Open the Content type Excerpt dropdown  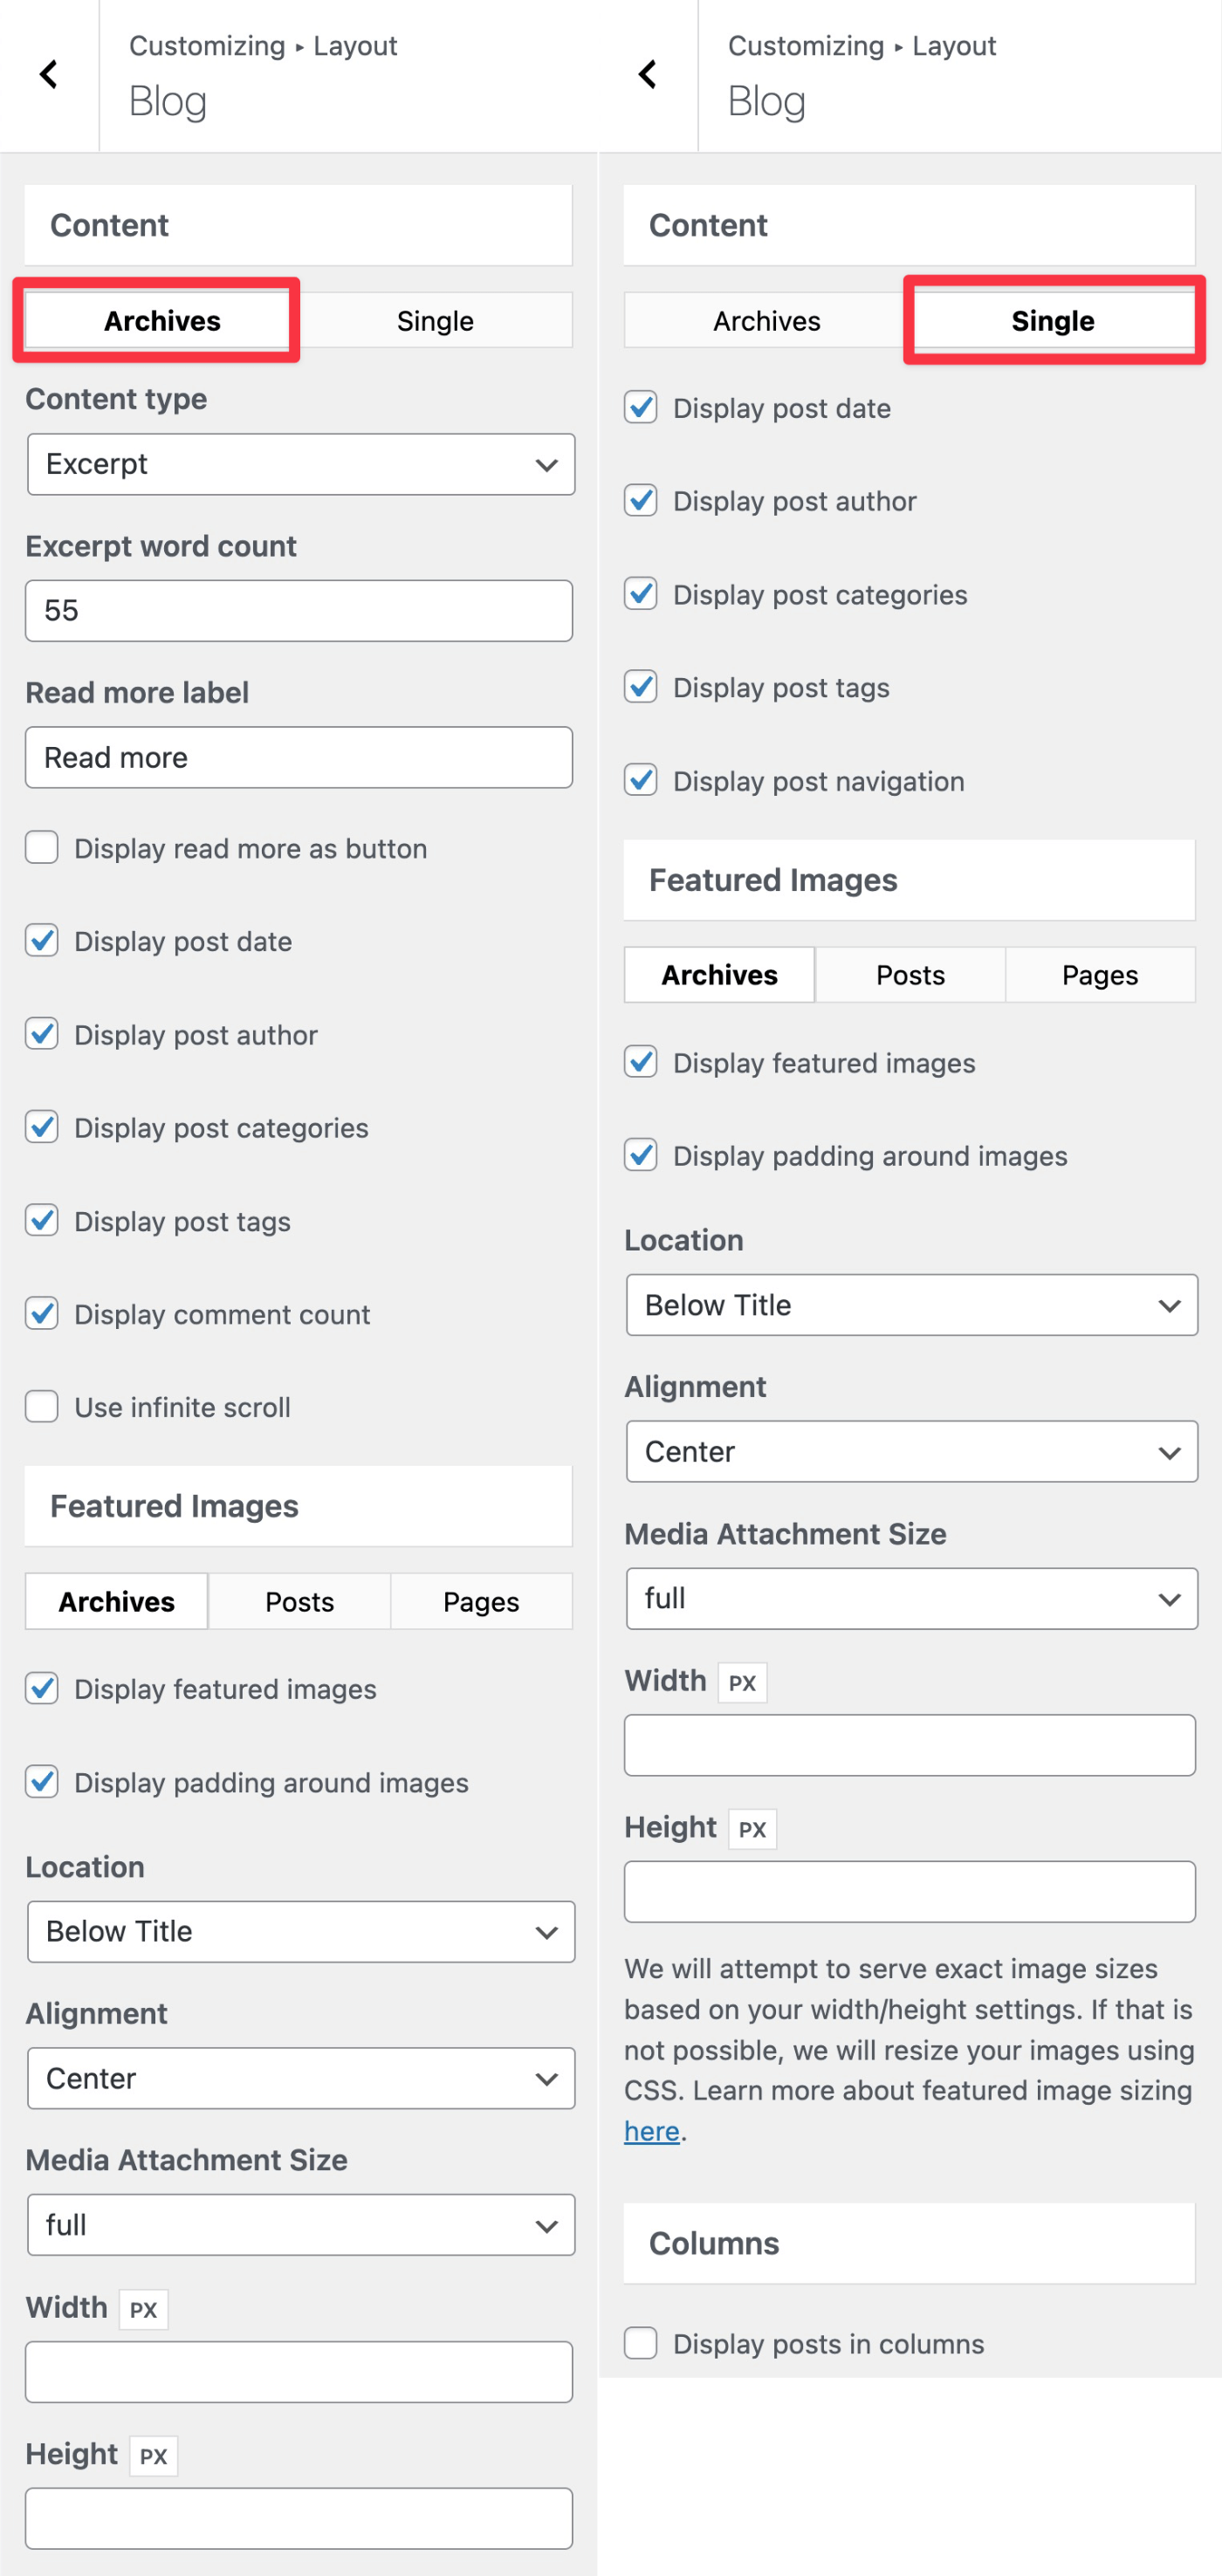point(301,464)
